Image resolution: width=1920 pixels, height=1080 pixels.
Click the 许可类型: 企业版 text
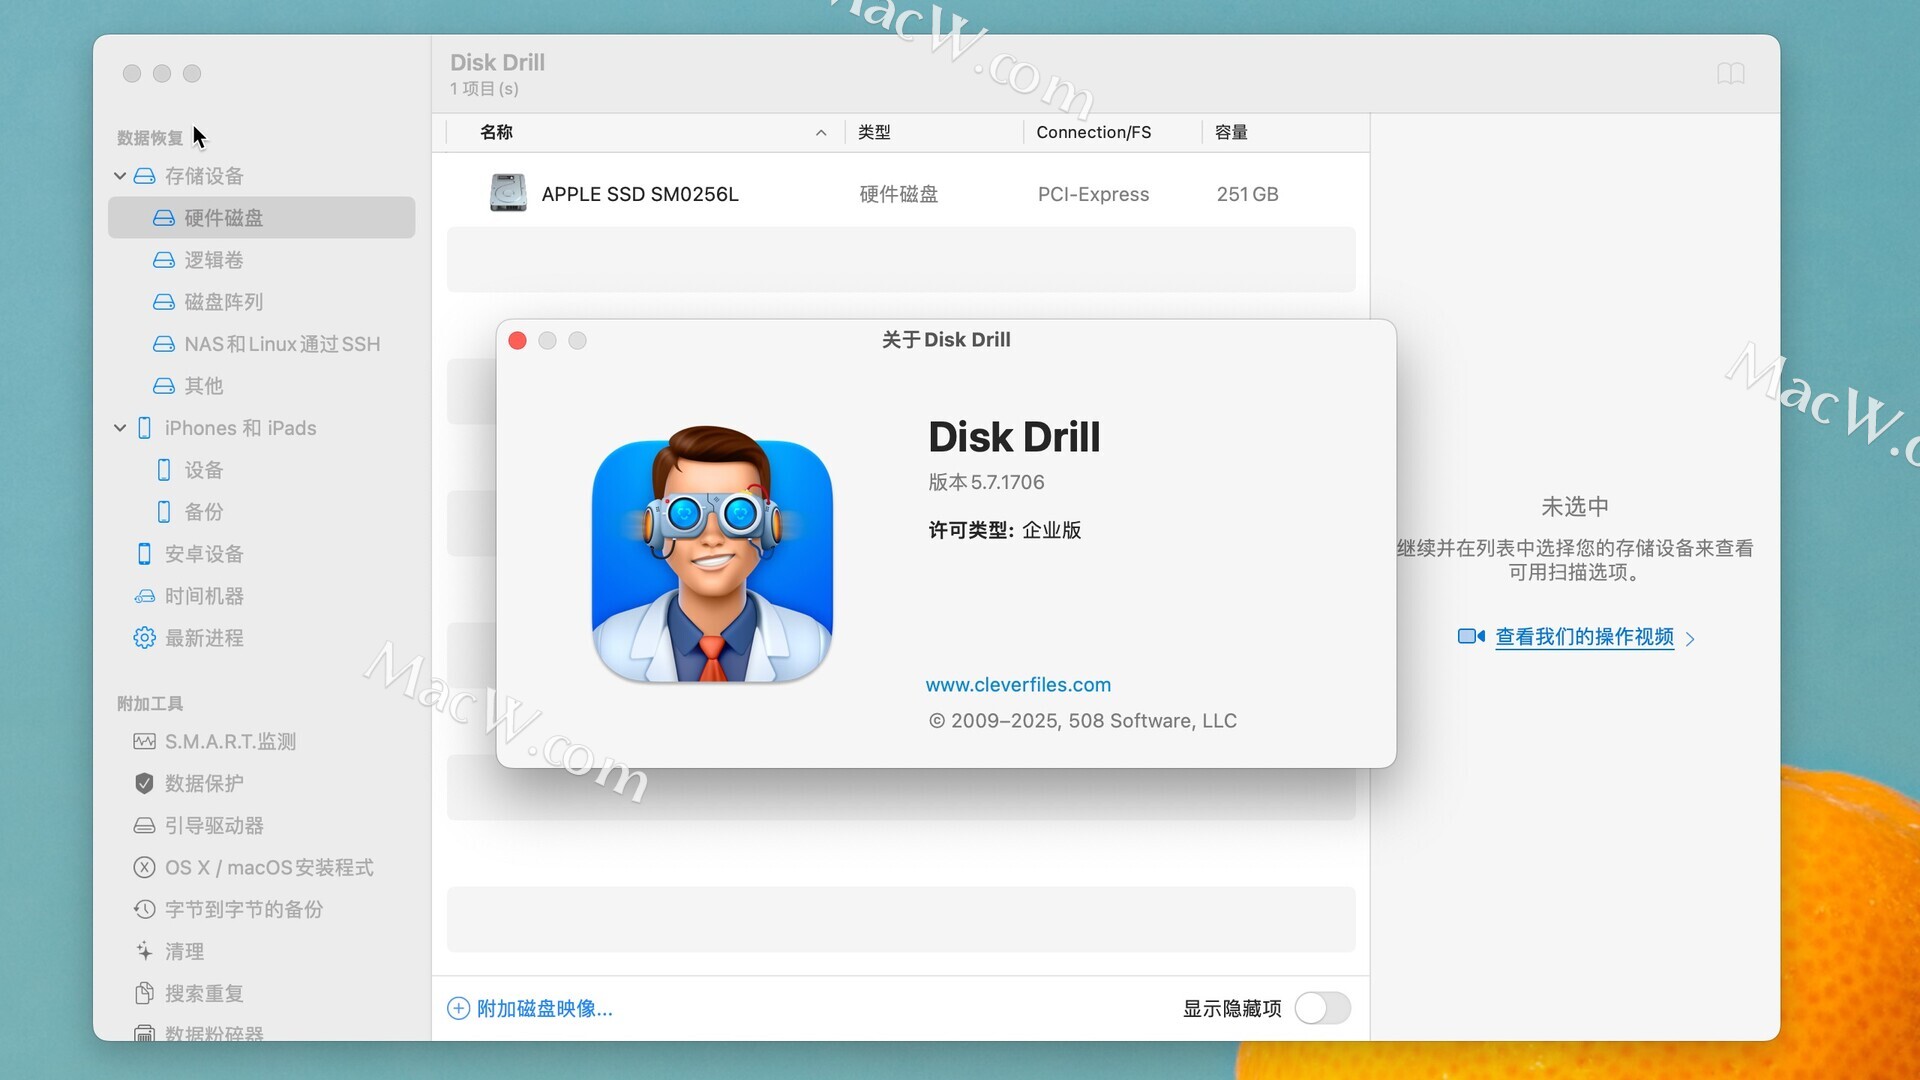click(x=1004, y=530)
